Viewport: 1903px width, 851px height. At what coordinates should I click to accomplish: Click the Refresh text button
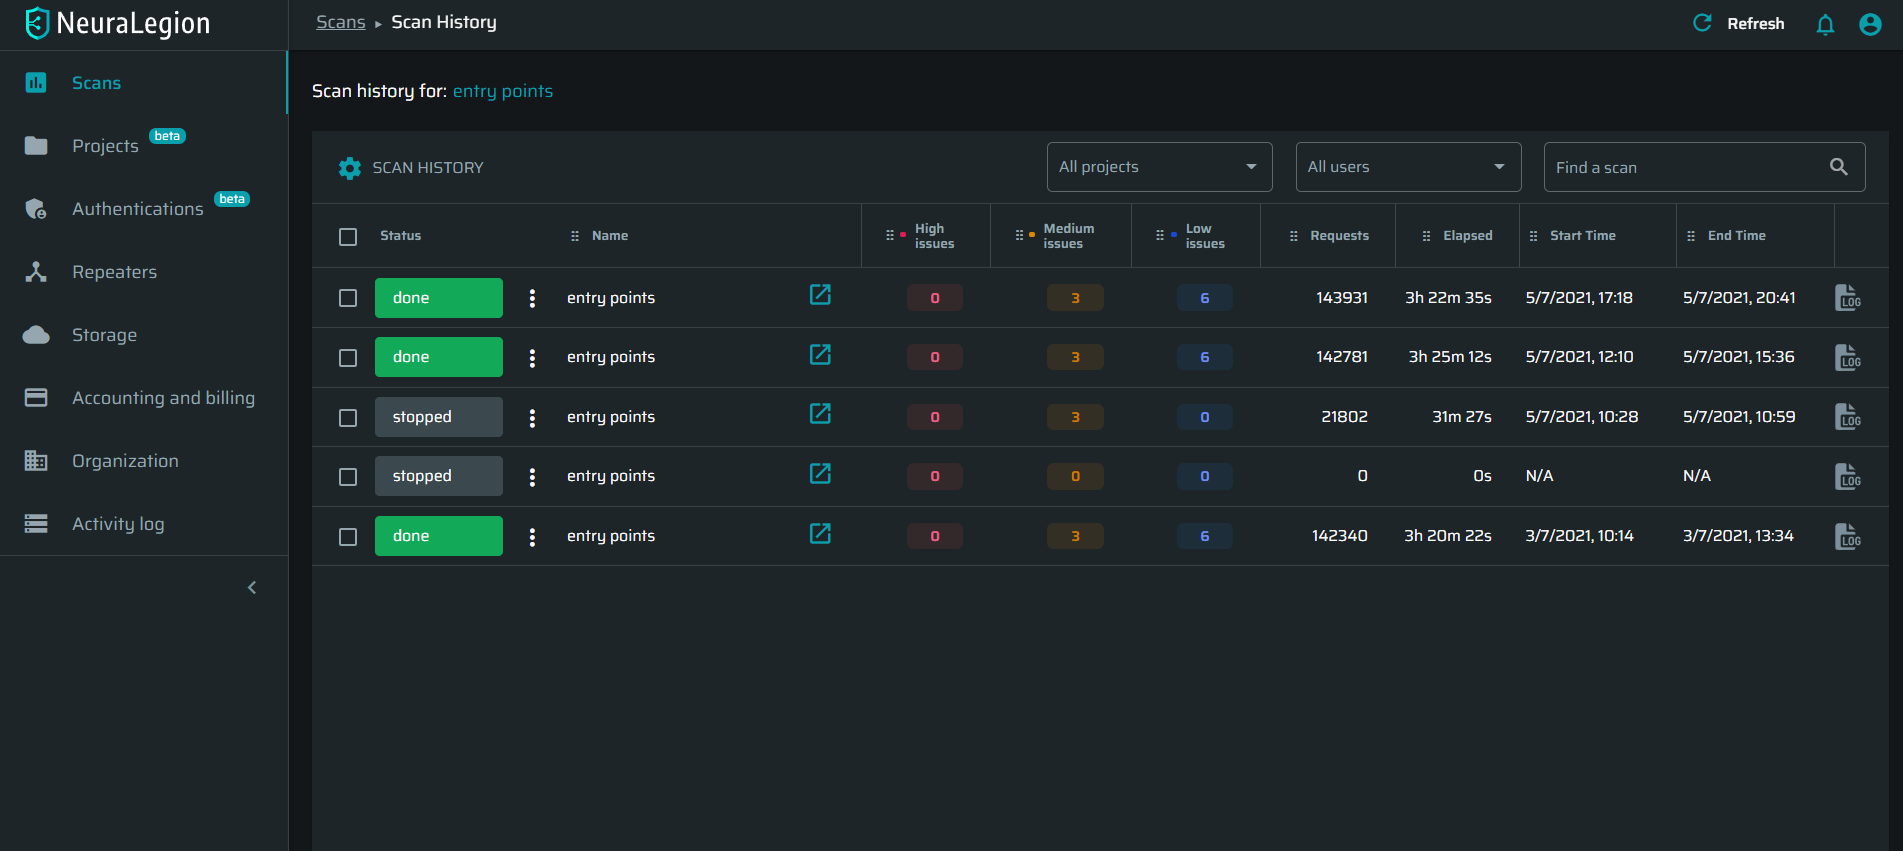1756,24
